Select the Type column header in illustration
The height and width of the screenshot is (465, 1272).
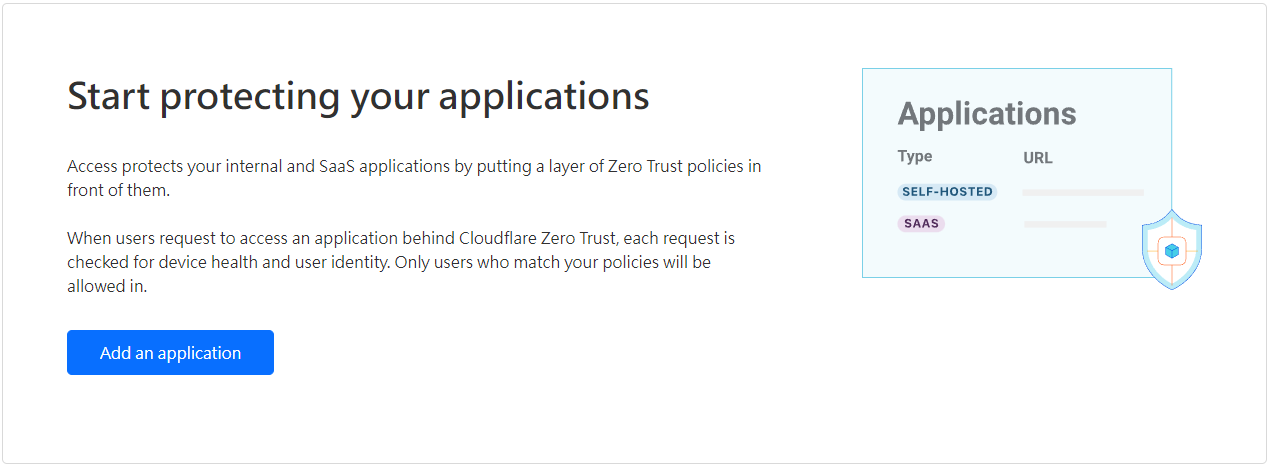tap(915, 156)
